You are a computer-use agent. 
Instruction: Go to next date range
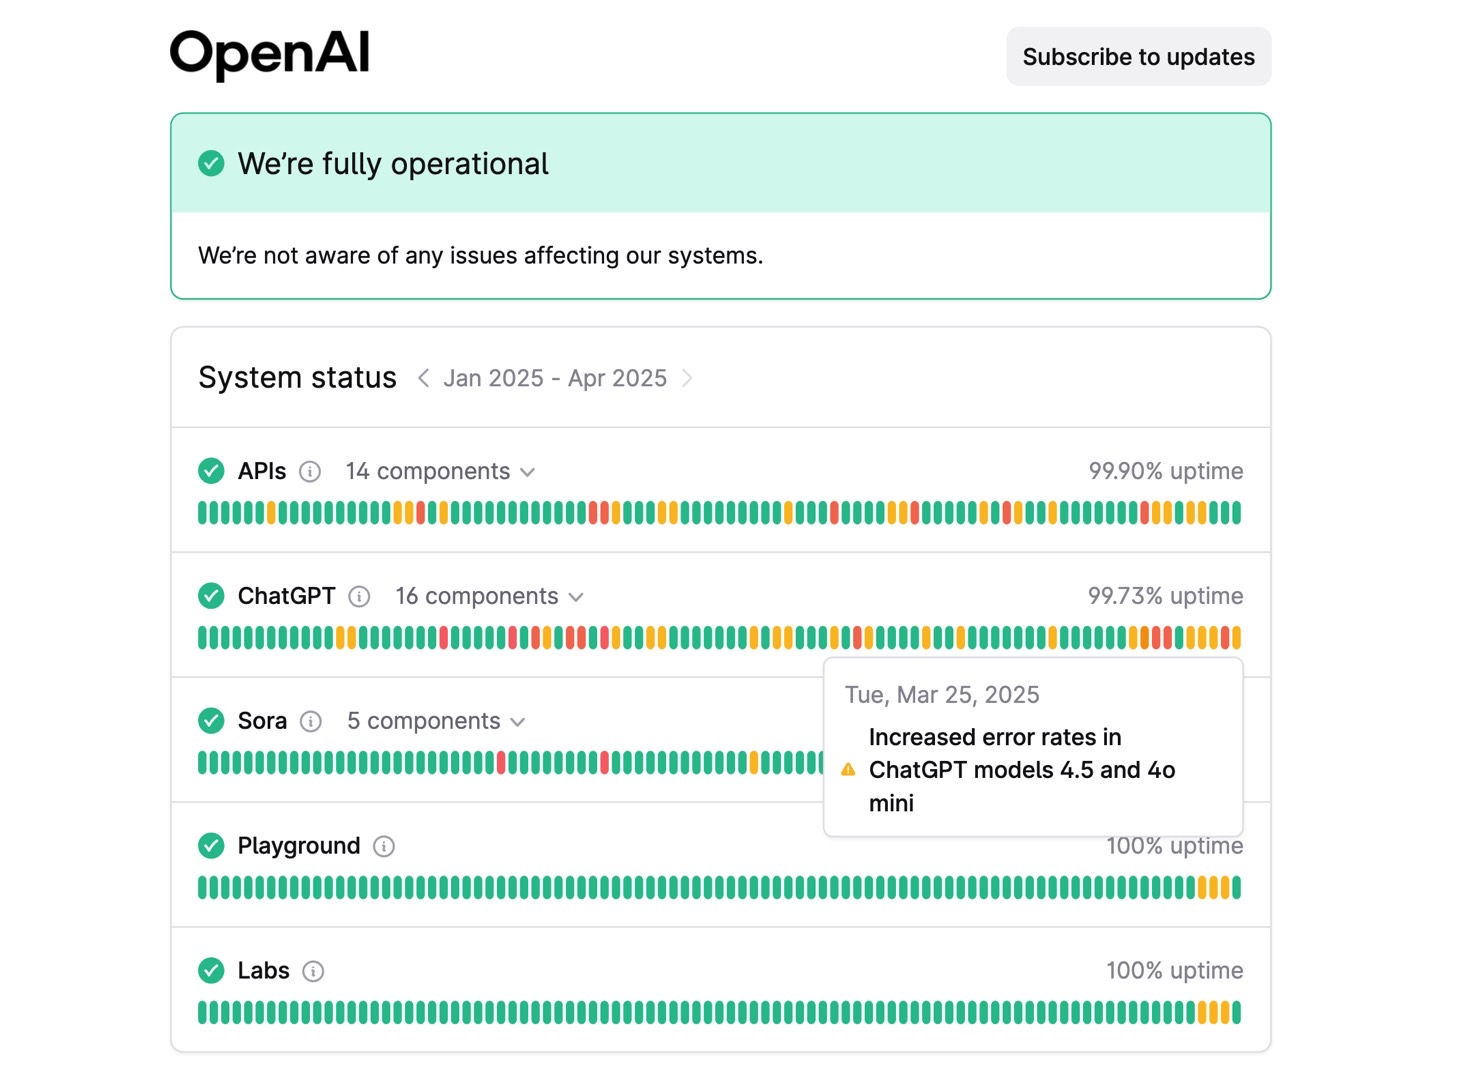coord(687,378)
